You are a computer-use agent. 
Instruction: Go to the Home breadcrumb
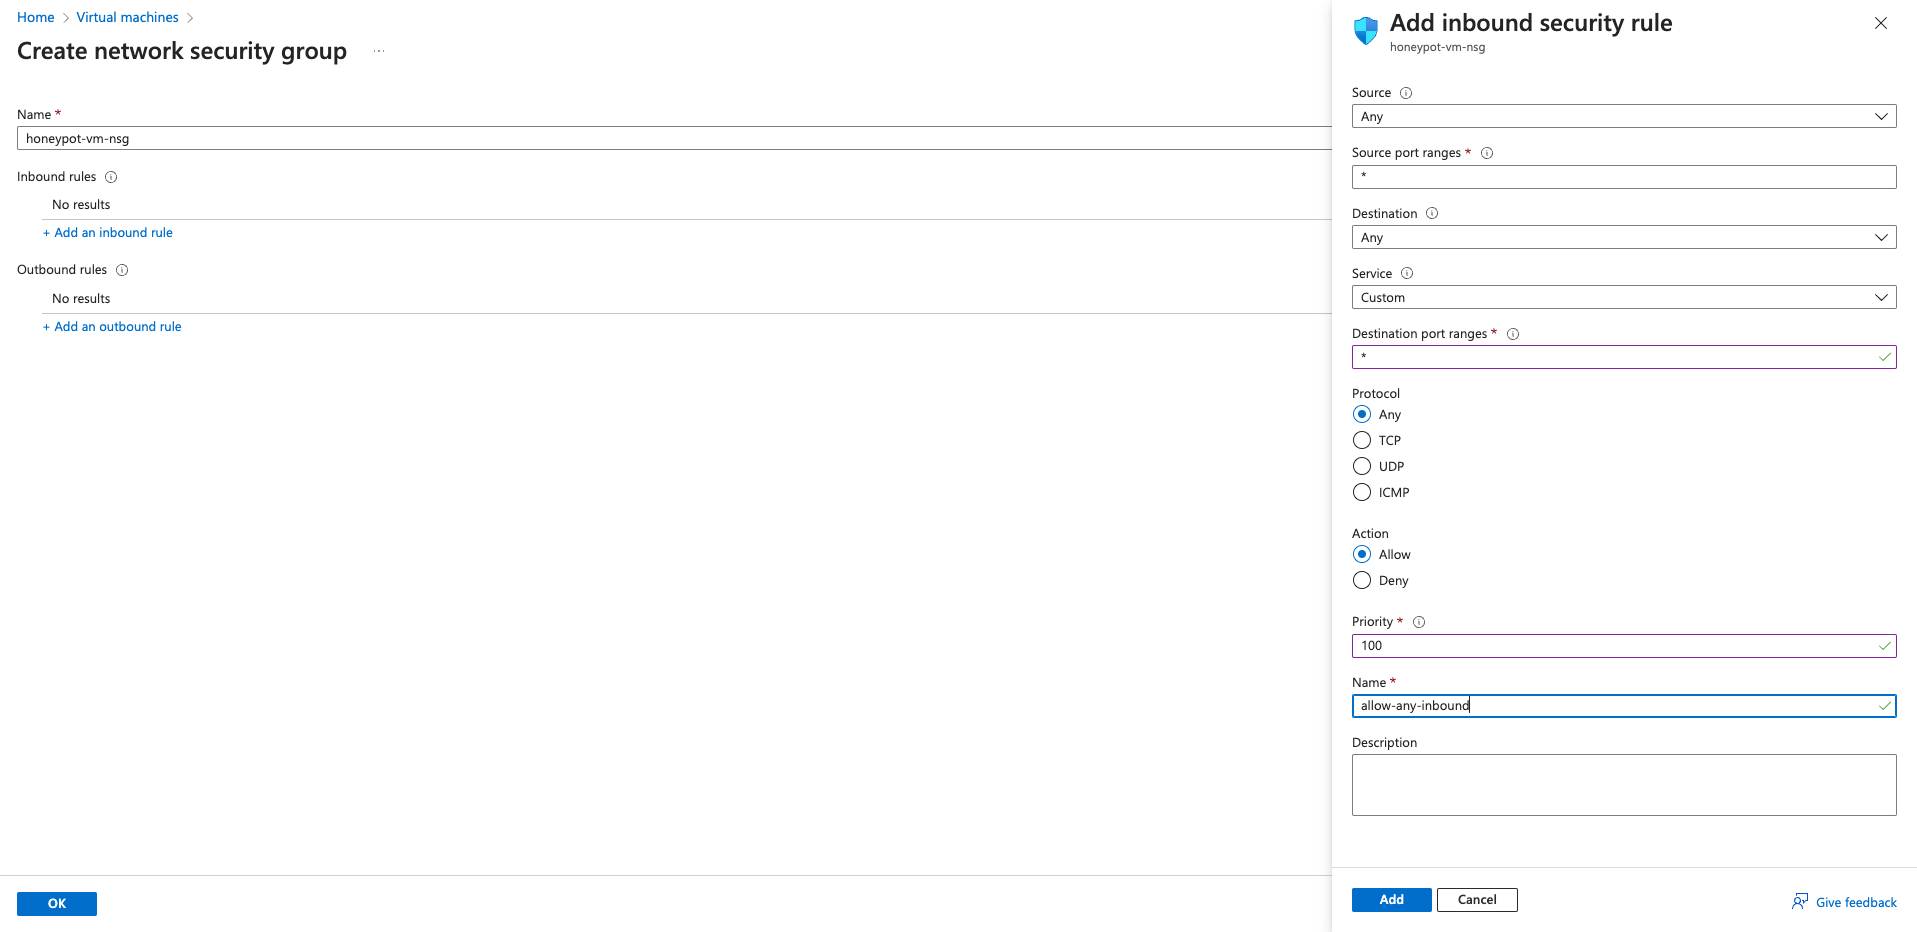(x=36, y=17)
